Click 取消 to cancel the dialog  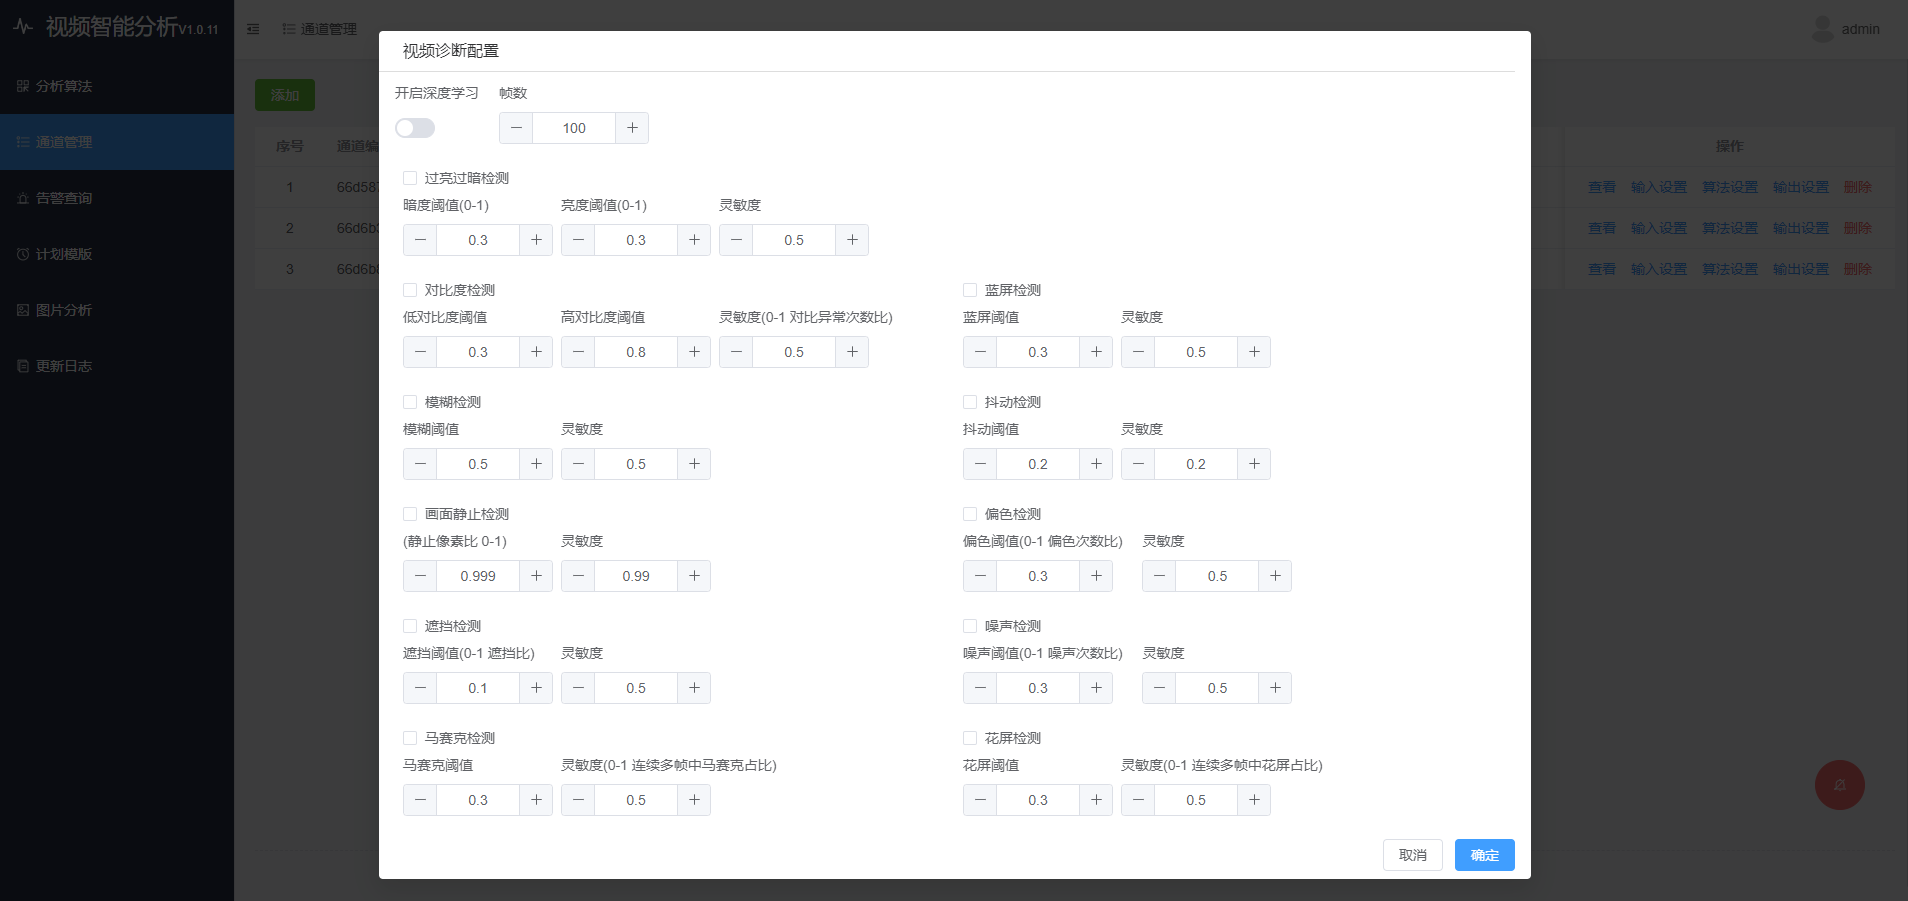(1413, 855)
